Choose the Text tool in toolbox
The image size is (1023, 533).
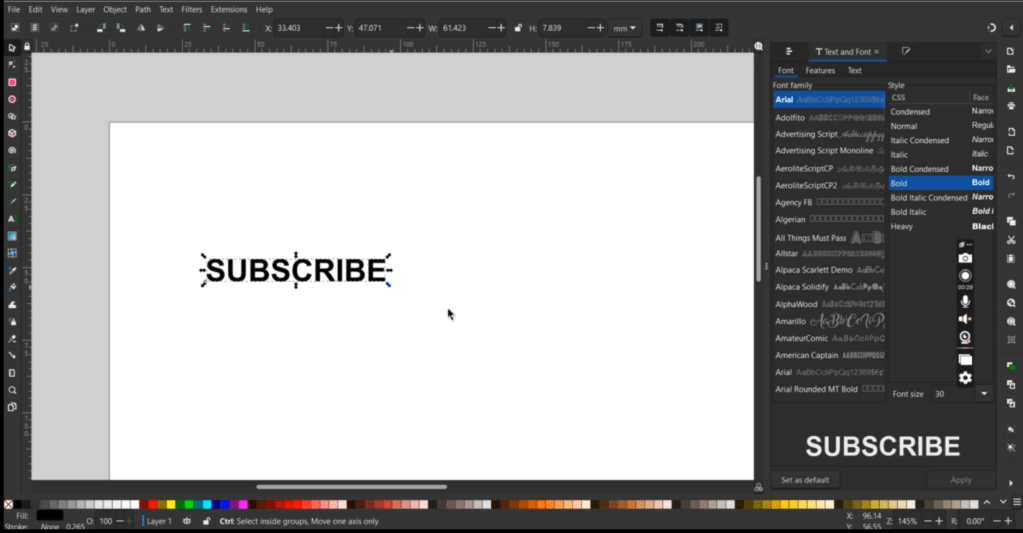click(12, 219)
